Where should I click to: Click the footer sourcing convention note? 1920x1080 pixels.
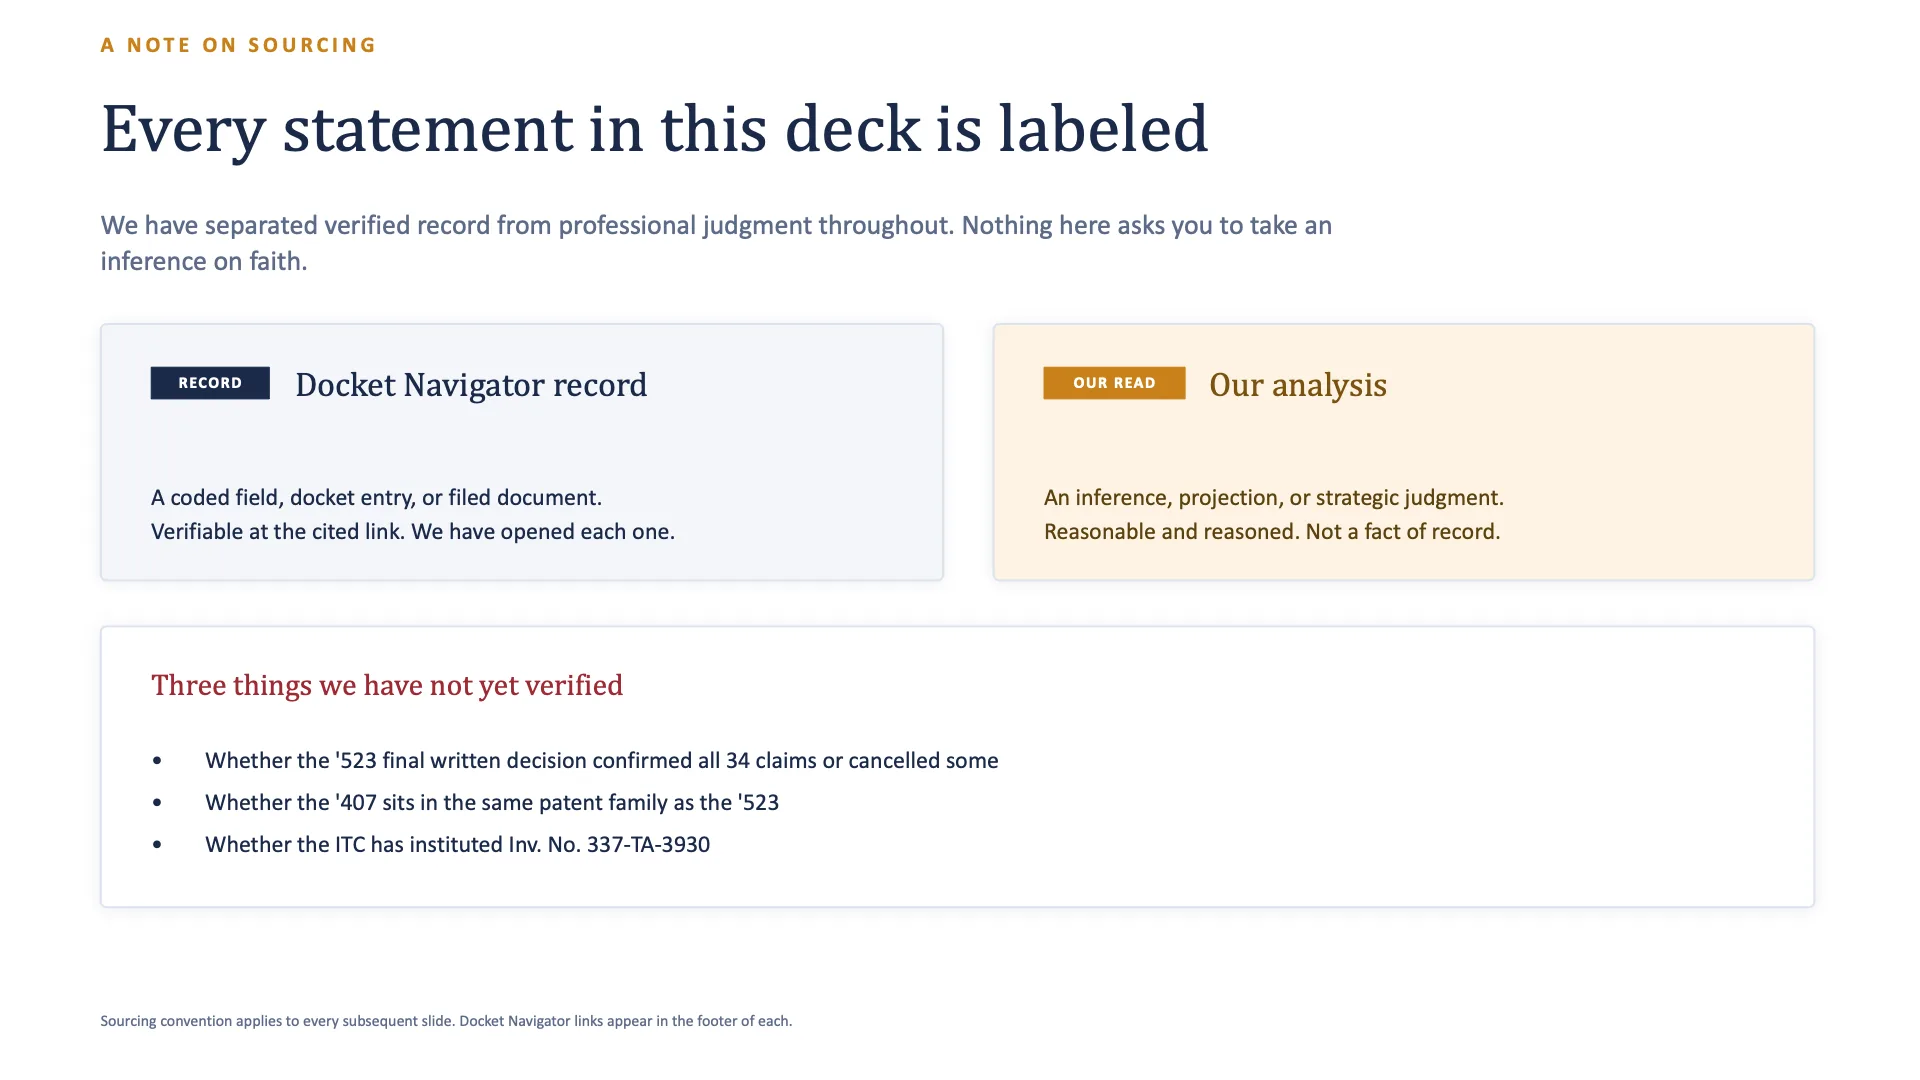[x=446, y=1021]
